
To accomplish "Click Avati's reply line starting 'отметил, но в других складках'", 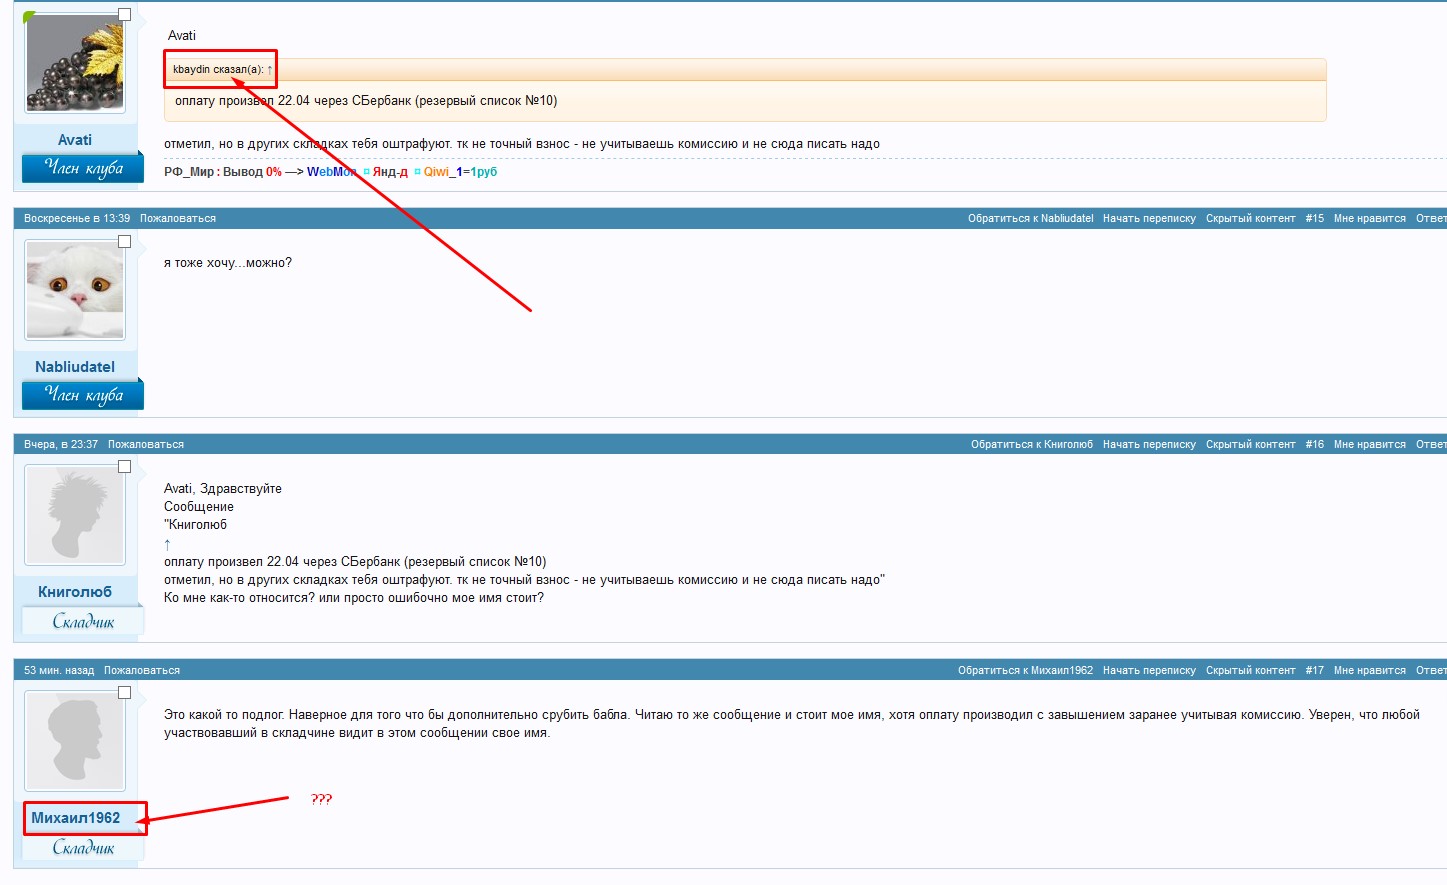I will point(522,144).
